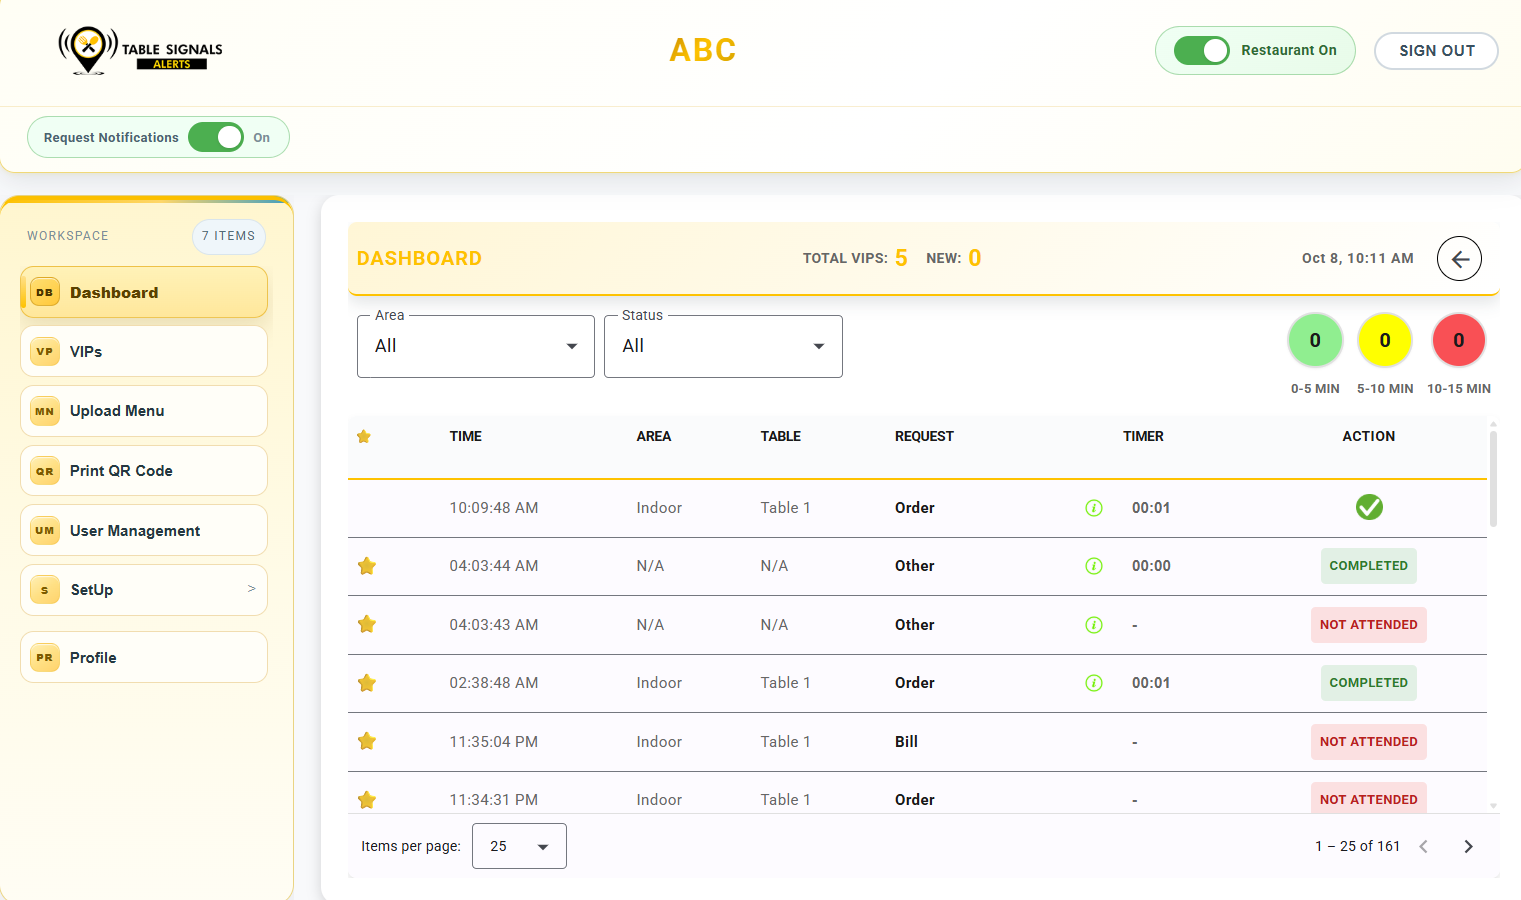Click the red 10-15 MIN counter circle
This screenshot has width=1521, height=900.
(x=1459, y=340)
